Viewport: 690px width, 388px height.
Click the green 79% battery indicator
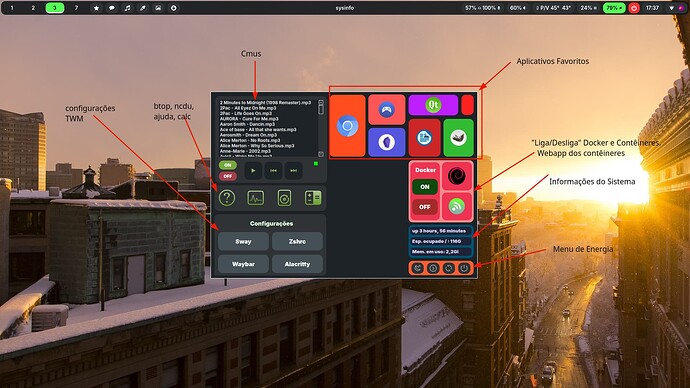pos(614,8)
